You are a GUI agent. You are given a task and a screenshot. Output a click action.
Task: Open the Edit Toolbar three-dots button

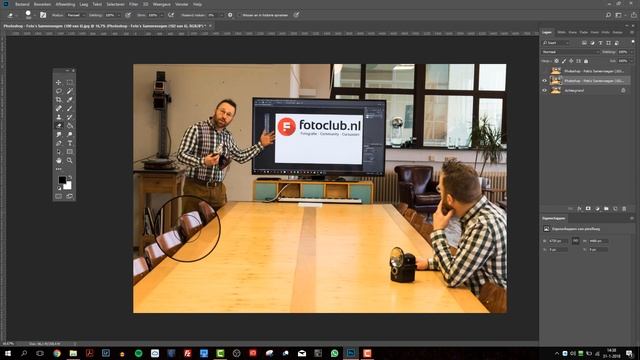pos(59,169)
